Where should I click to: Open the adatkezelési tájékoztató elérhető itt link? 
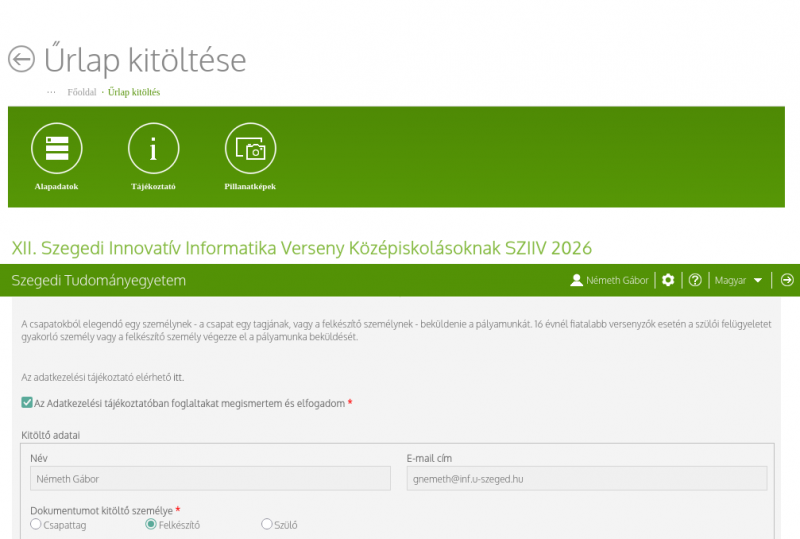178,377
